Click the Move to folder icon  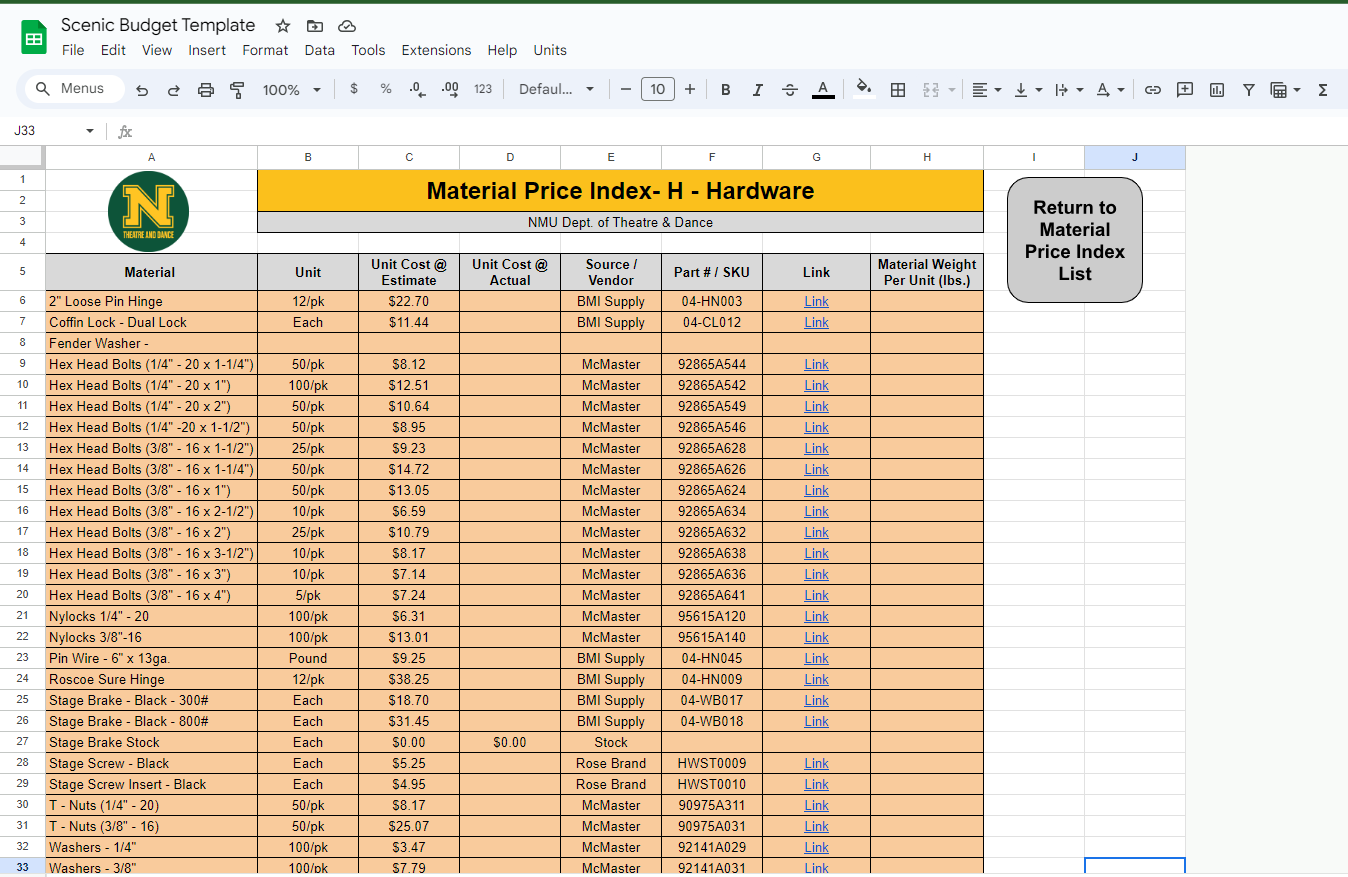(315, 26)
